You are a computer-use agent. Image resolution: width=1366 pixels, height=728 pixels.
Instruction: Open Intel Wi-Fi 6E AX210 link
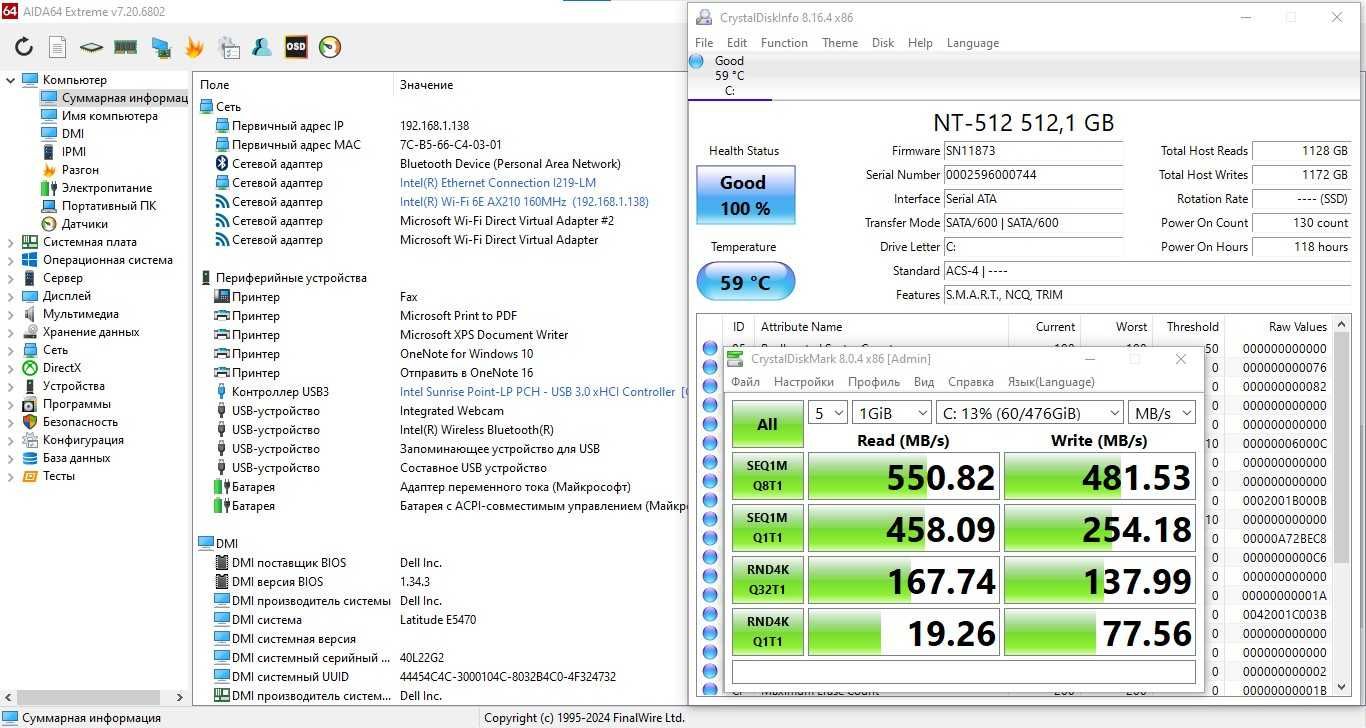pos(524,202)
